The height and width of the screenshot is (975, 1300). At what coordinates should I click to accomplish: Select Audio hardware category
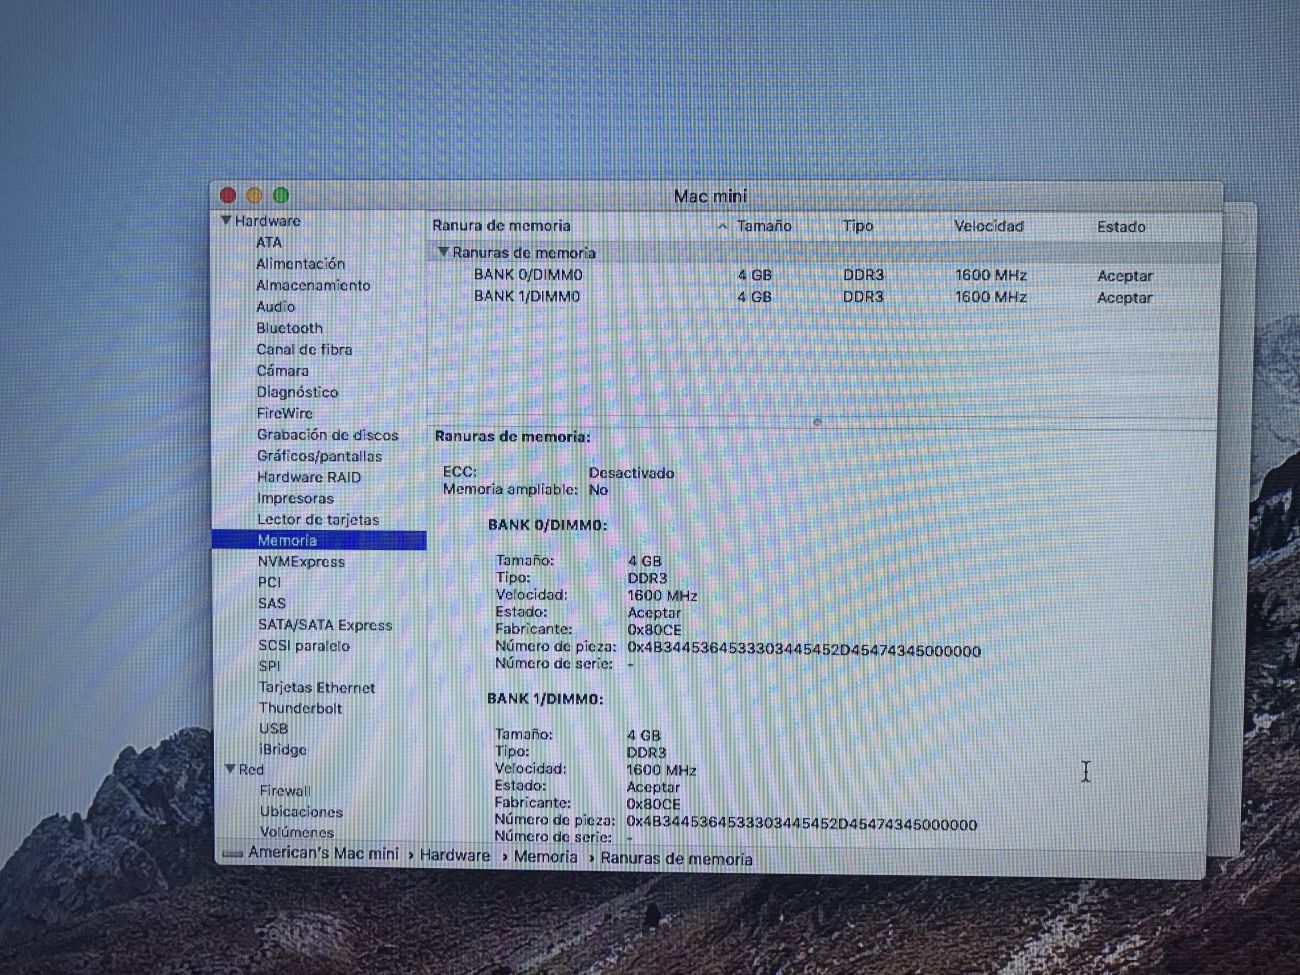(275, 307)
